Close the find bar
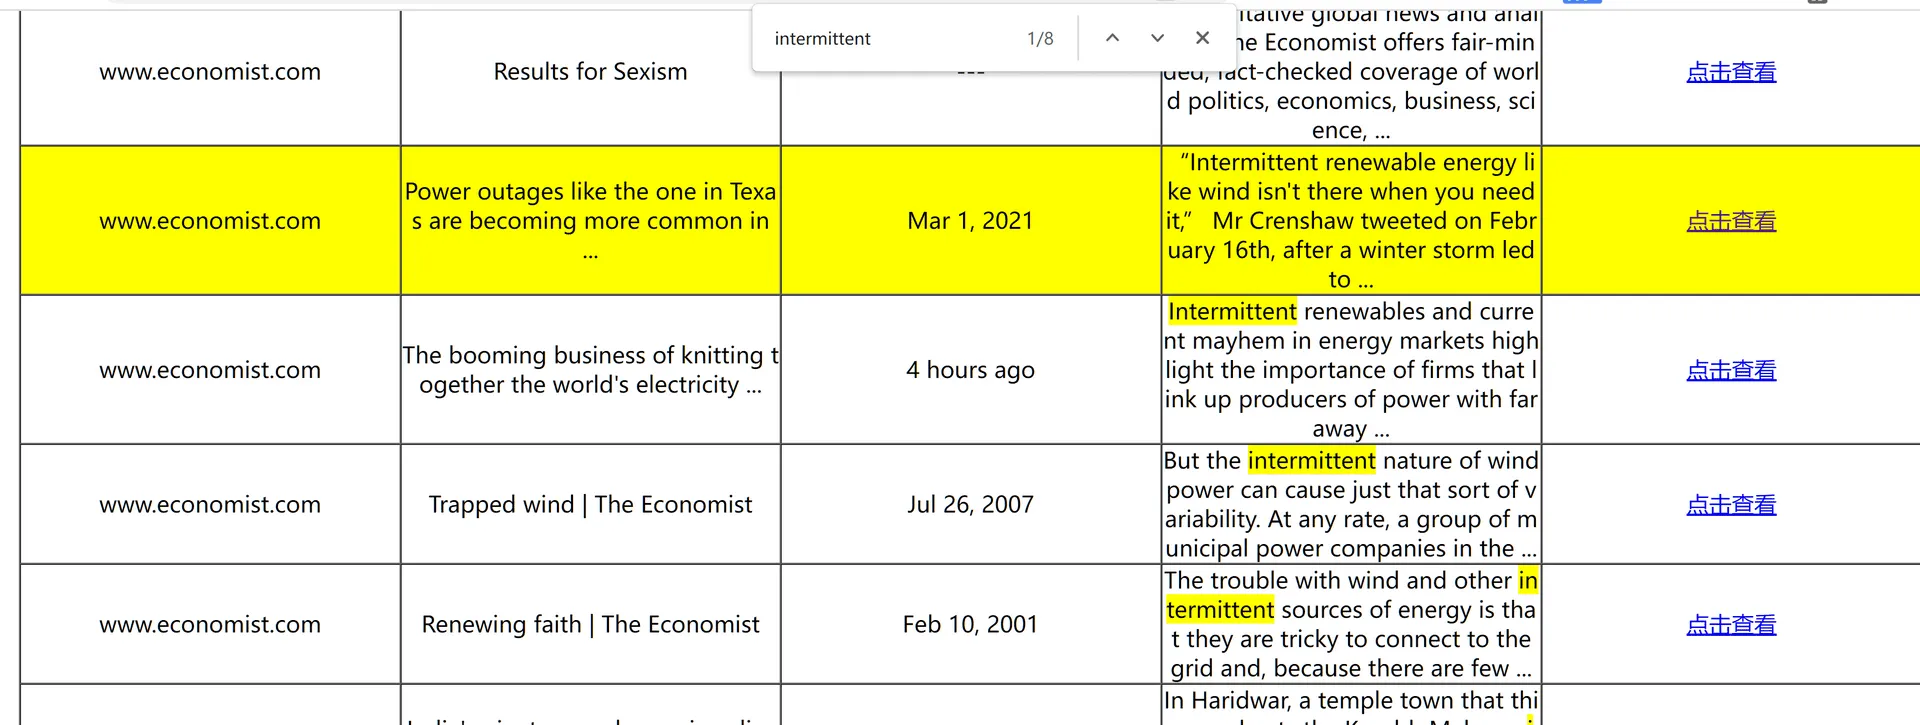Image resolution: width=1920 pixels, height=725 pixels. pyautogui.click(x=1202, y=38)
